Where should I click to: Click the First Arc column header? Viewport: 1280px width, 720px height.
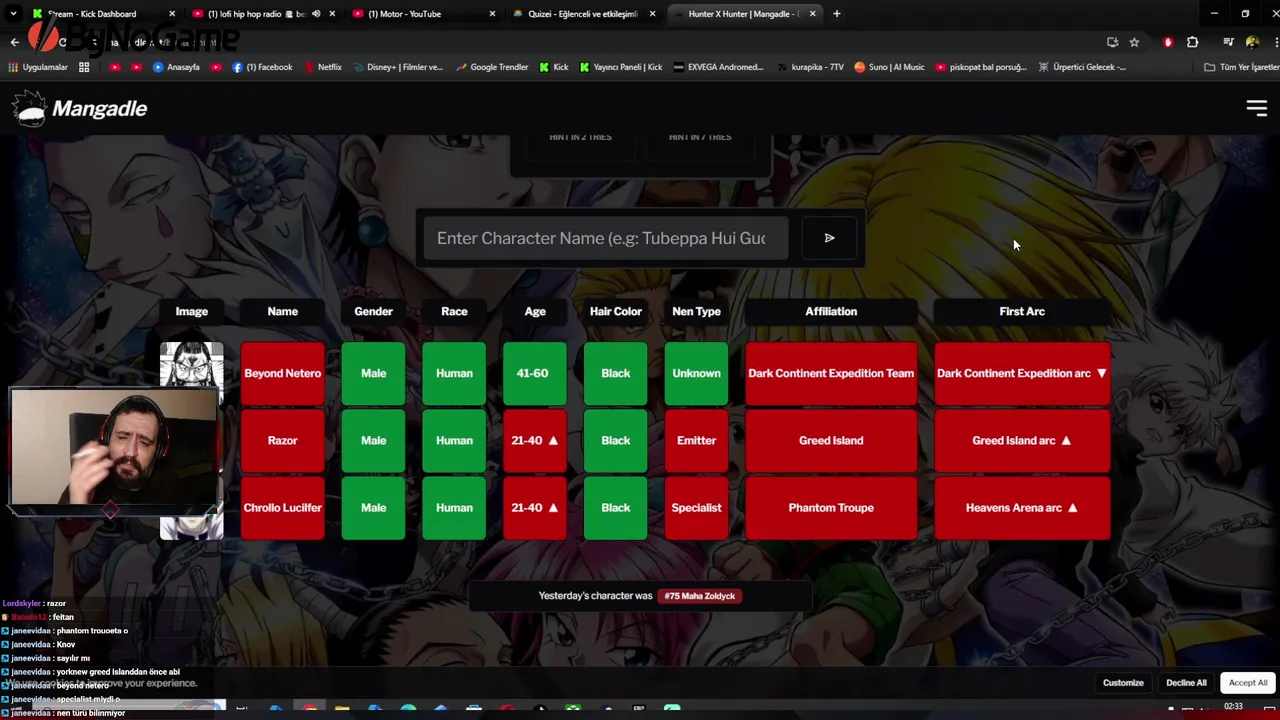pos(1022,311)
